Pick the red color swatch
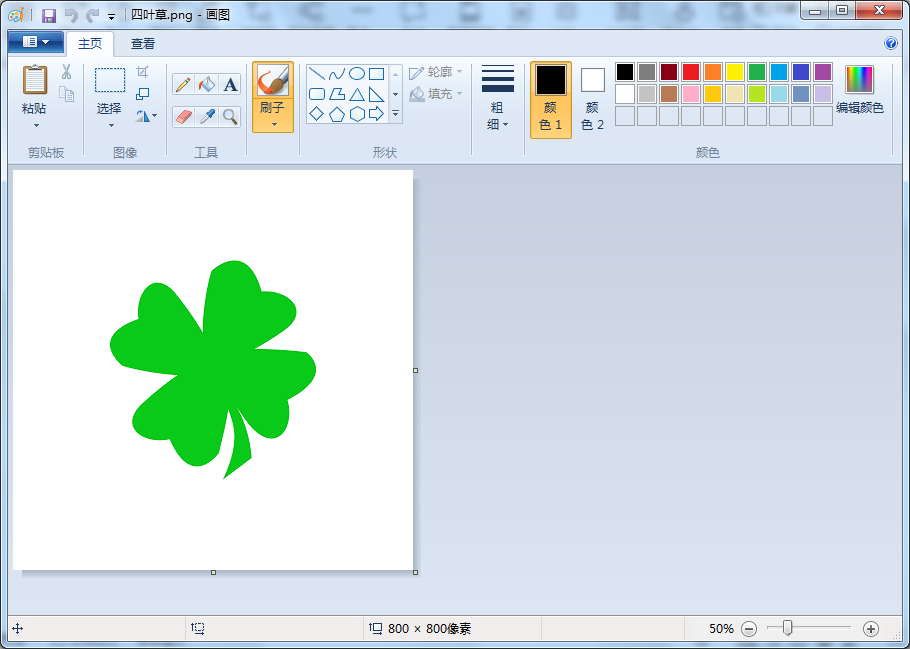 point(691,72)
